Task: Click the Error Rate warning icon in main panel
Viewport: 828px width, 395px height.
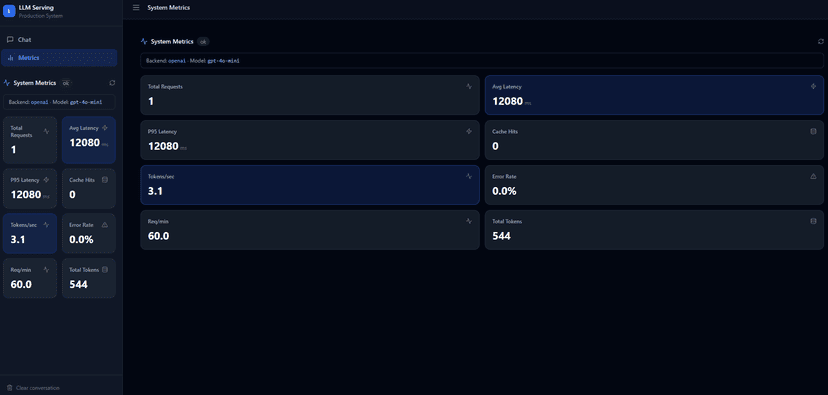Action: 813,176
